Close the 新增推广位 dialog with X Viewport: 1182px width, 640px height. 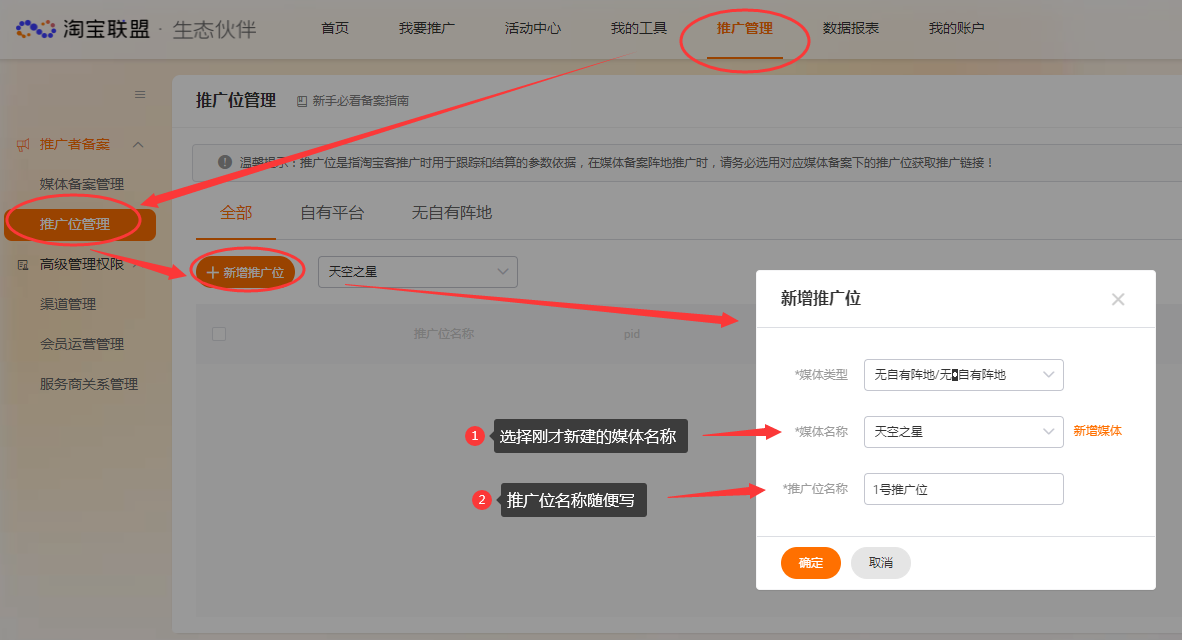(x=1118, y=299)
